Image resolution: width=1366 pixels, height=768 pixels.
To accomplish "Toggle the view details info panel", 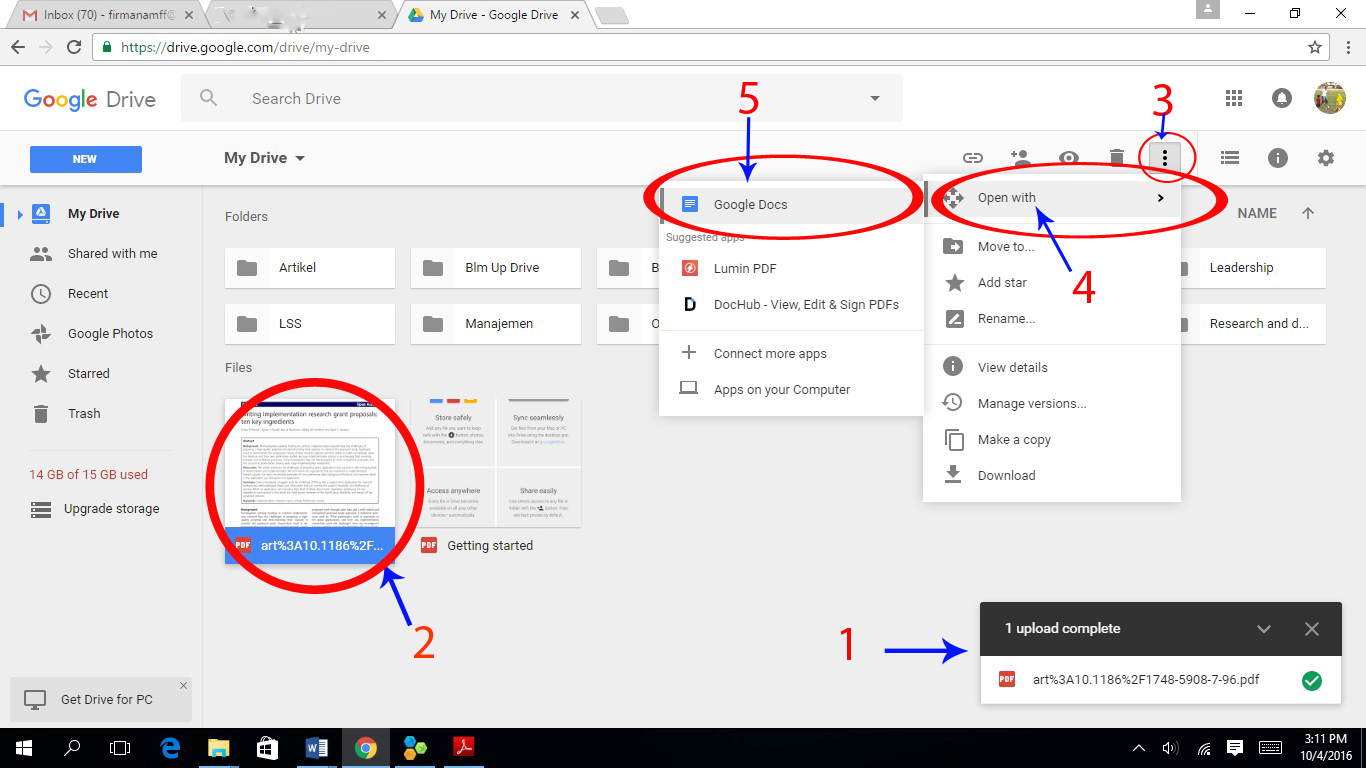I will click(x=1278, y=158).
